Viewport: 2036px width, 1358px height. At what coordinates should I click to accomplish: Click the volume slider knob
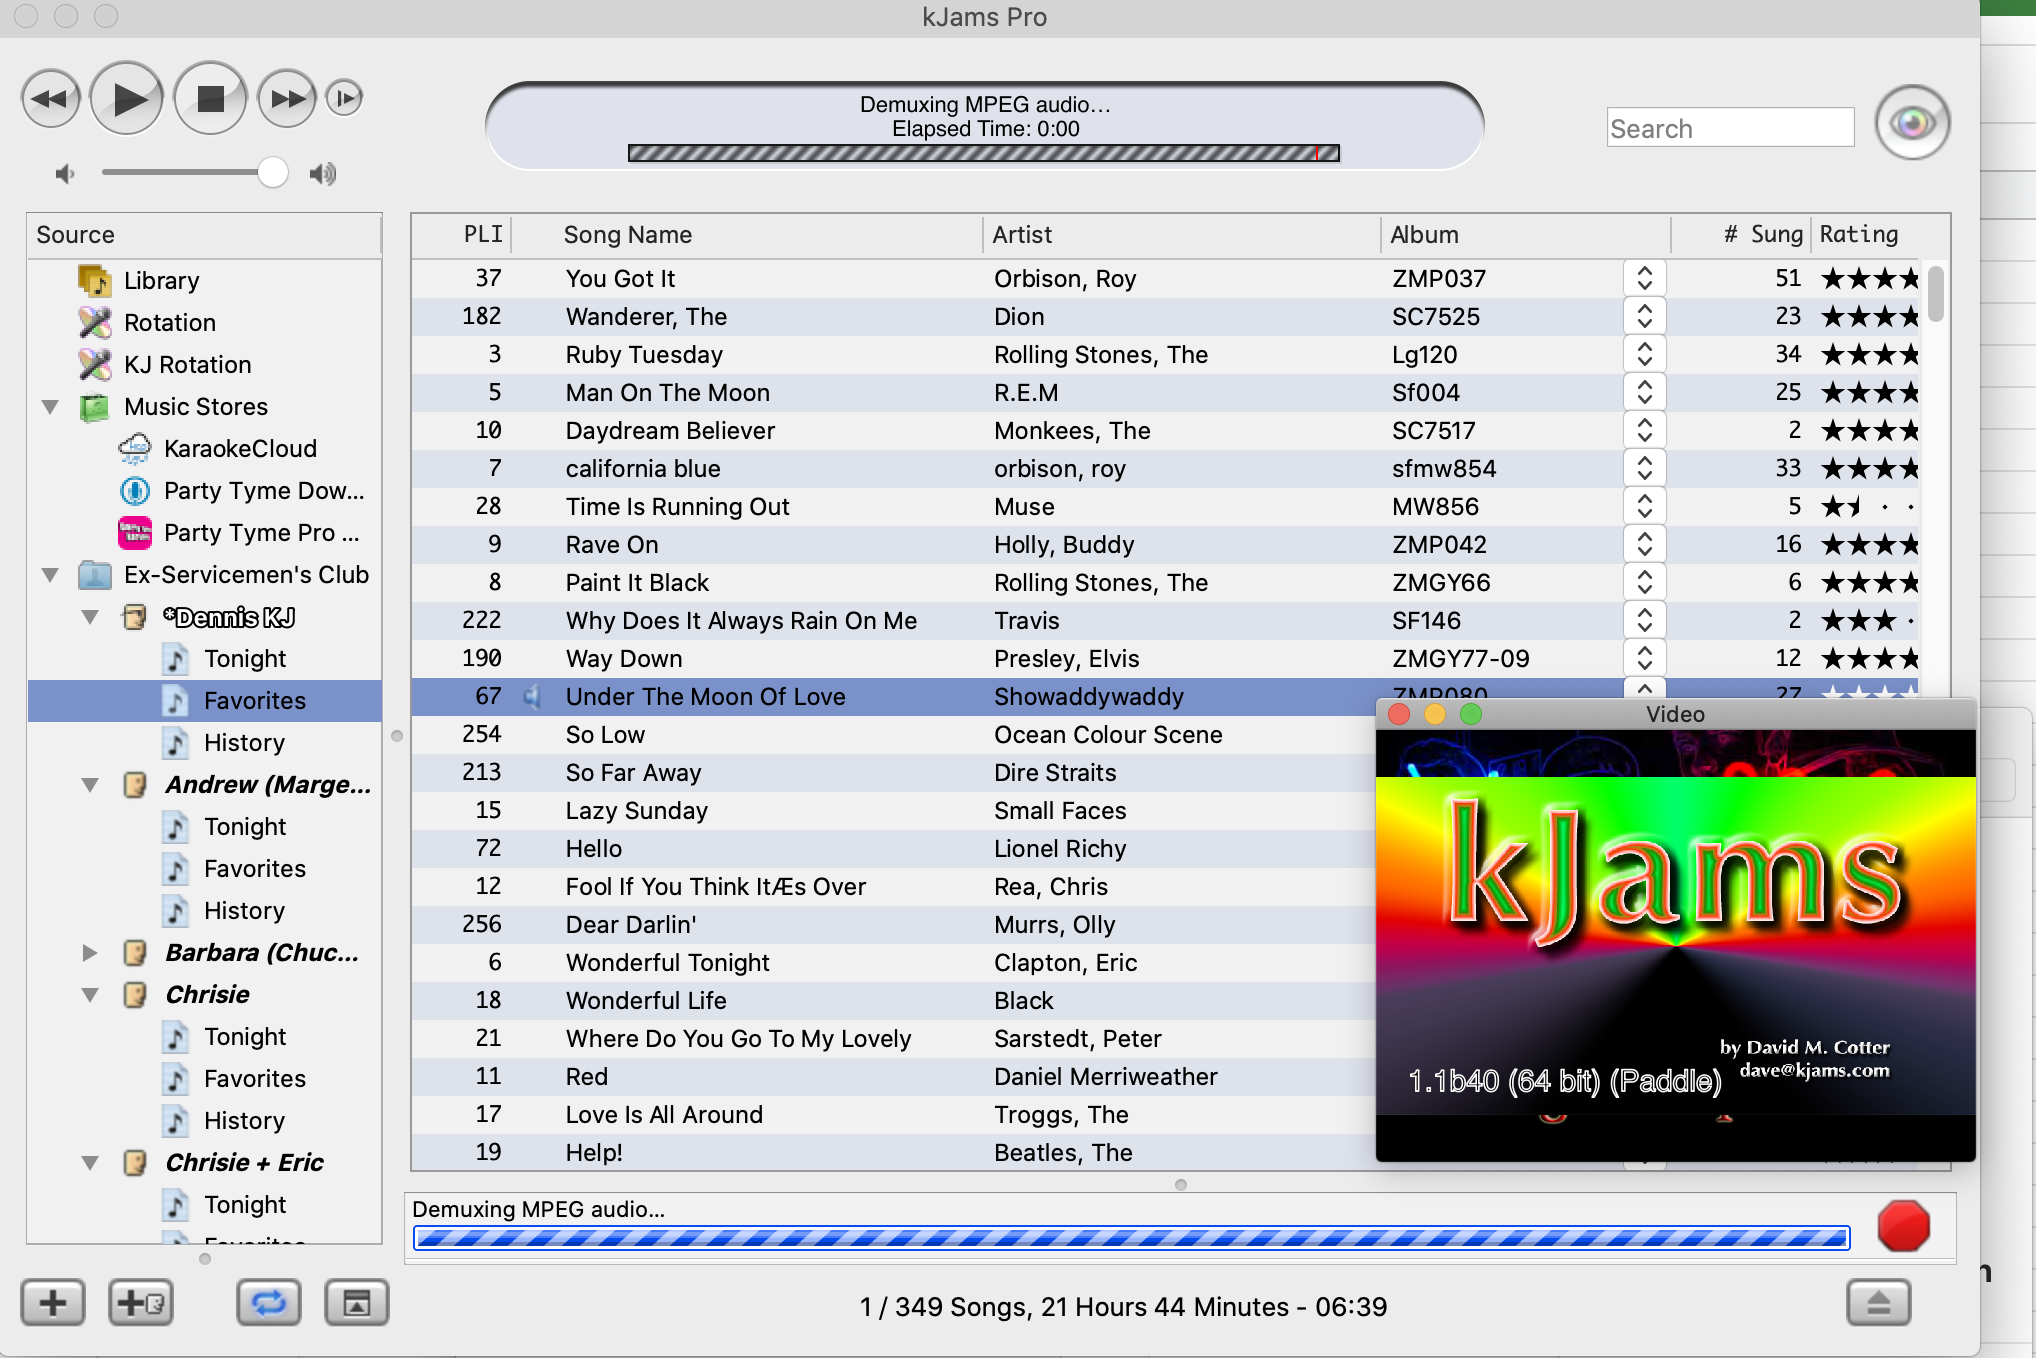272,173
